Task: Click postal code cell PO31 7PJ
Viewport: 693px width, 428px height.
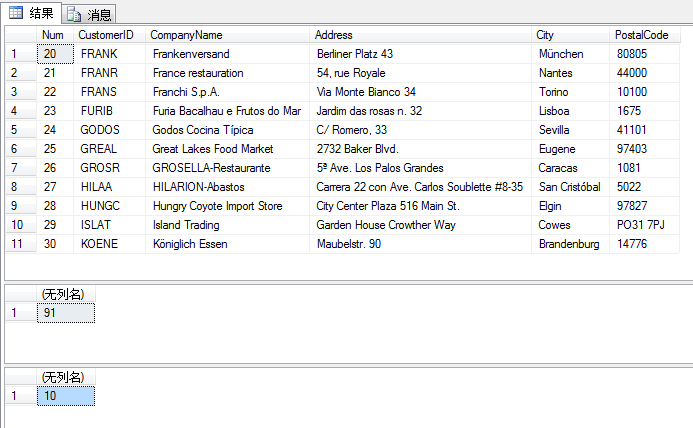Action: 644,225
